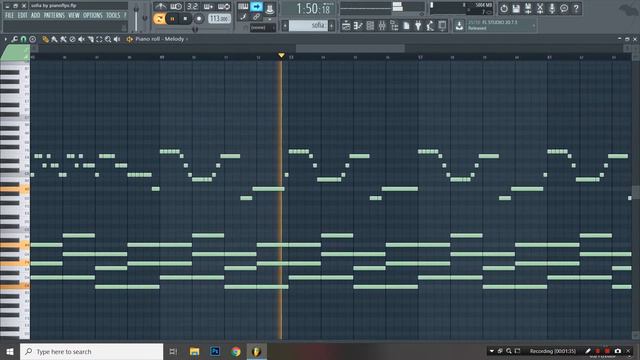Open the global snap (none) dropdown
The width and height of the screenshot is (640, 360).
click(x=263, y=27)
